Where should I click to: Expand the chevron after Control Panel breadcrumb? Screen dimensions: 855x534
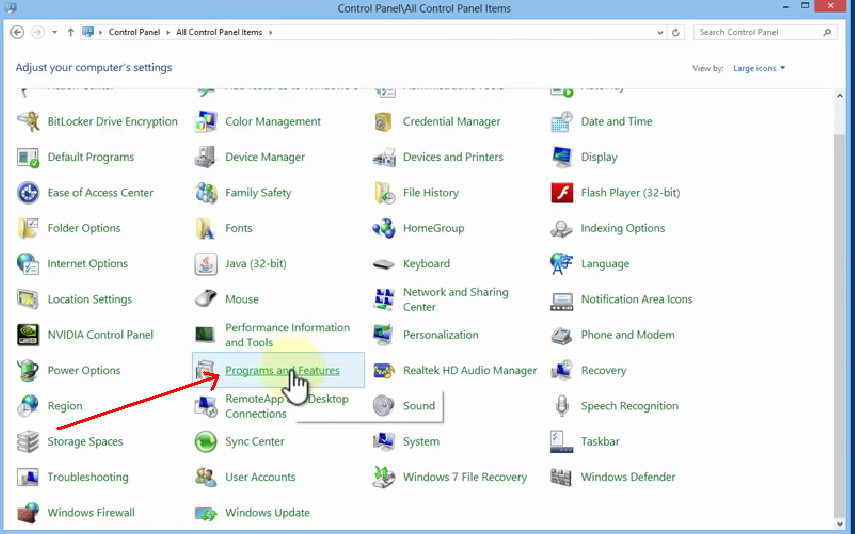(168, 33)
